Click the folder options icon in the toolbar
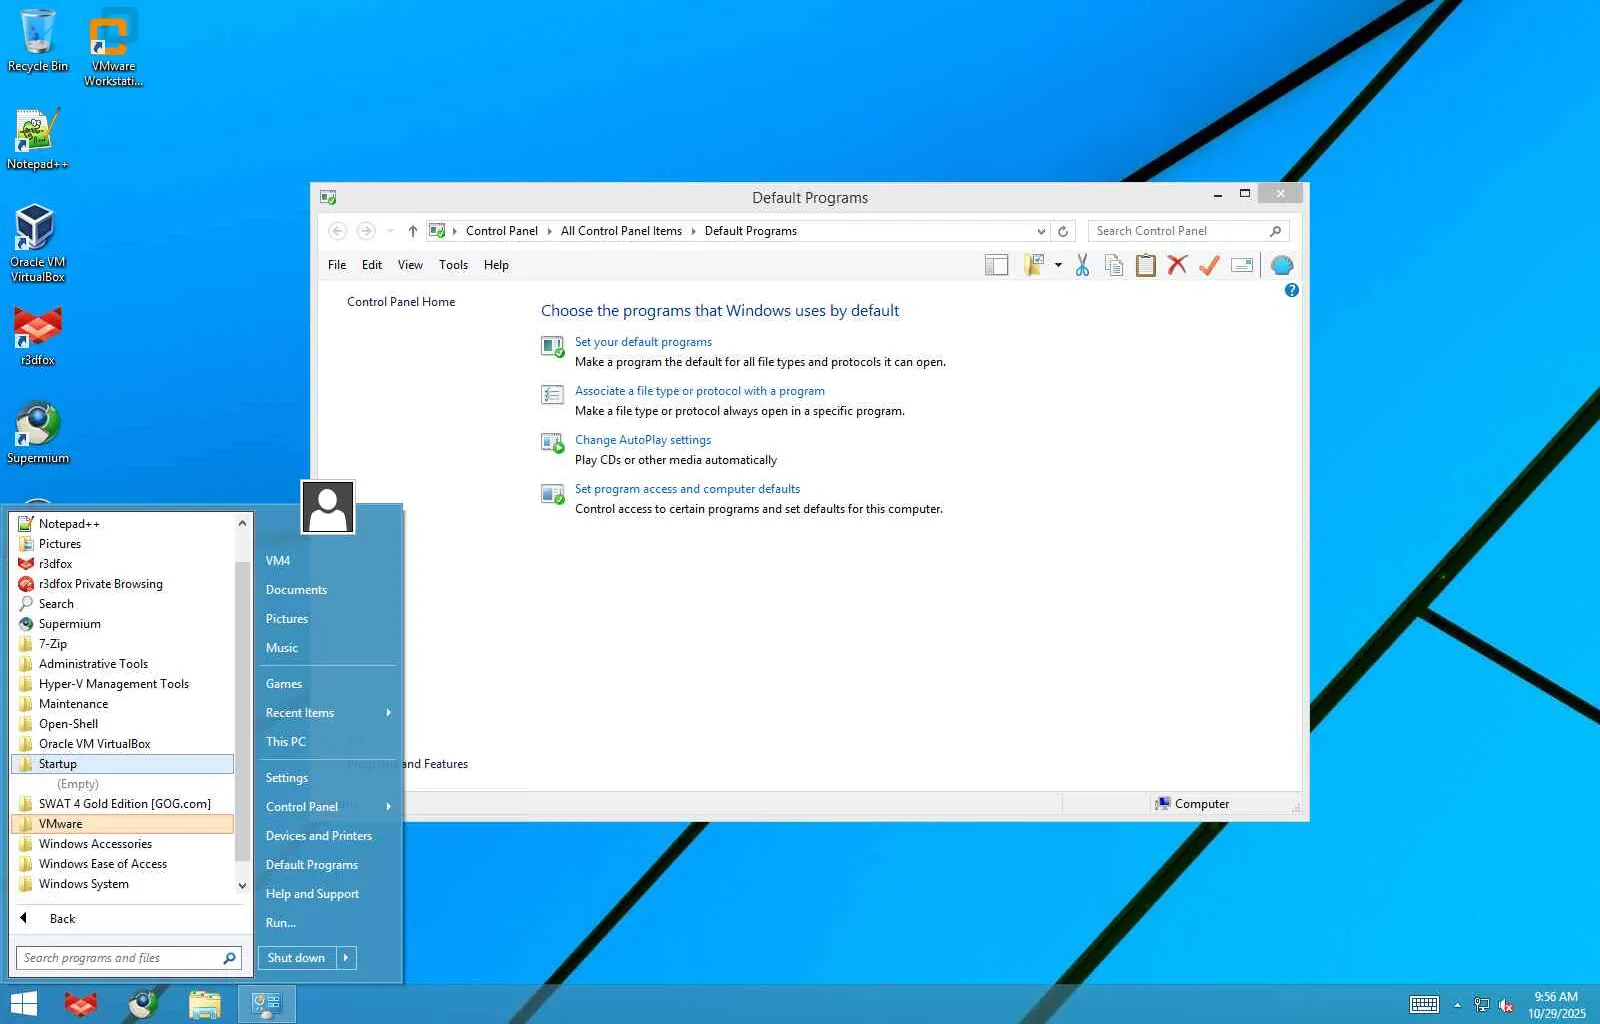This screenshot has width=1600, height=1024. click(1034, 265)
